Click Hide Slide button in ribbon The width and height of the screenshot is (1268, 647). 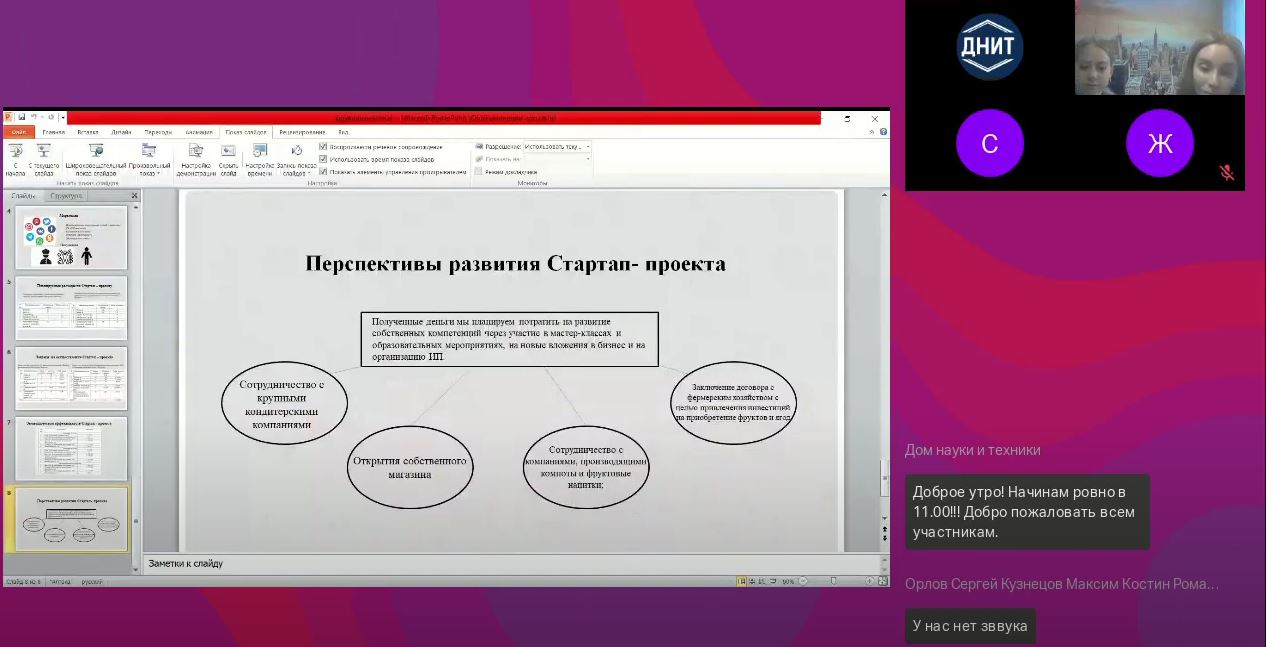[x=228, y=160]
